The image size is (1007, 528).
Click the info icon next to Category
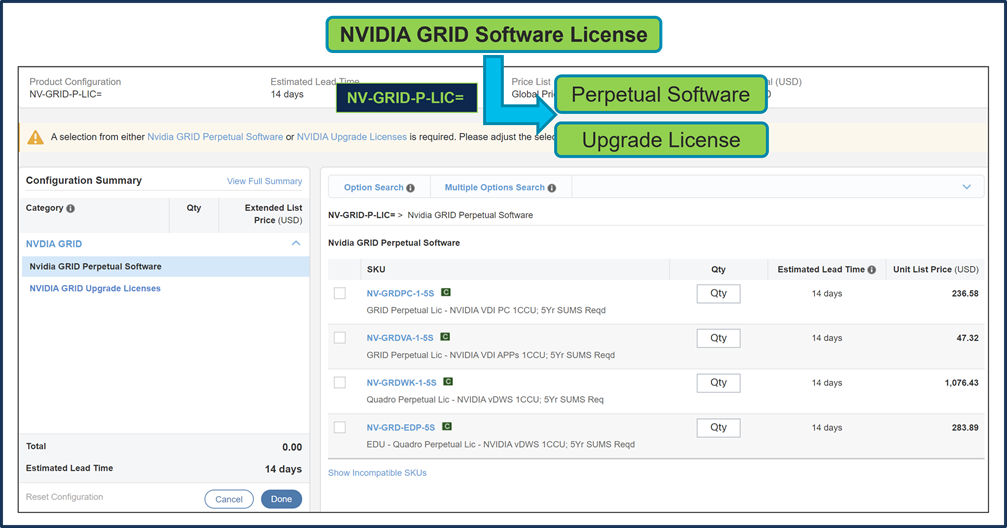tap(71, 209)
